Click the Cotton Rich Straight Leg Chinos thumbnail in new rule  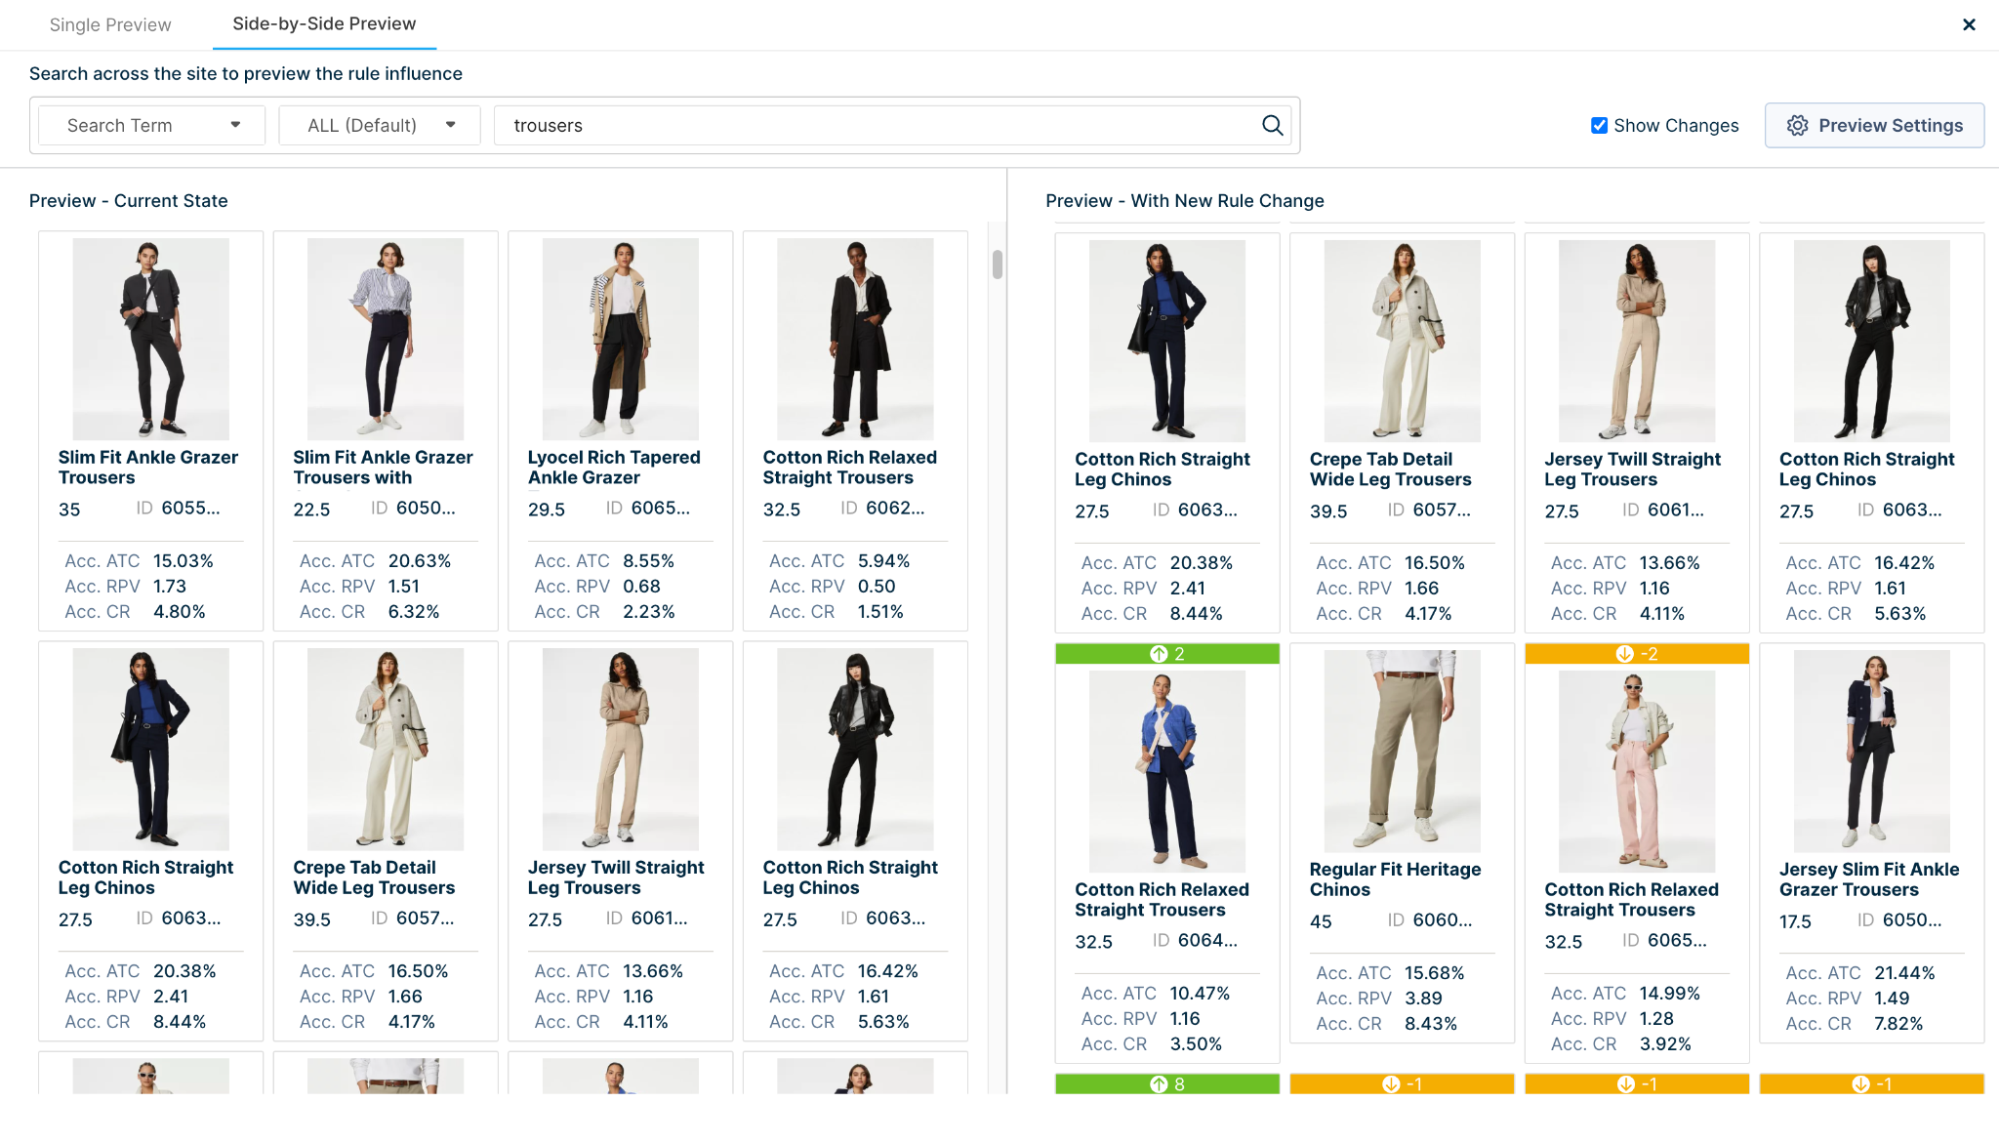(x=1168, y=336)
